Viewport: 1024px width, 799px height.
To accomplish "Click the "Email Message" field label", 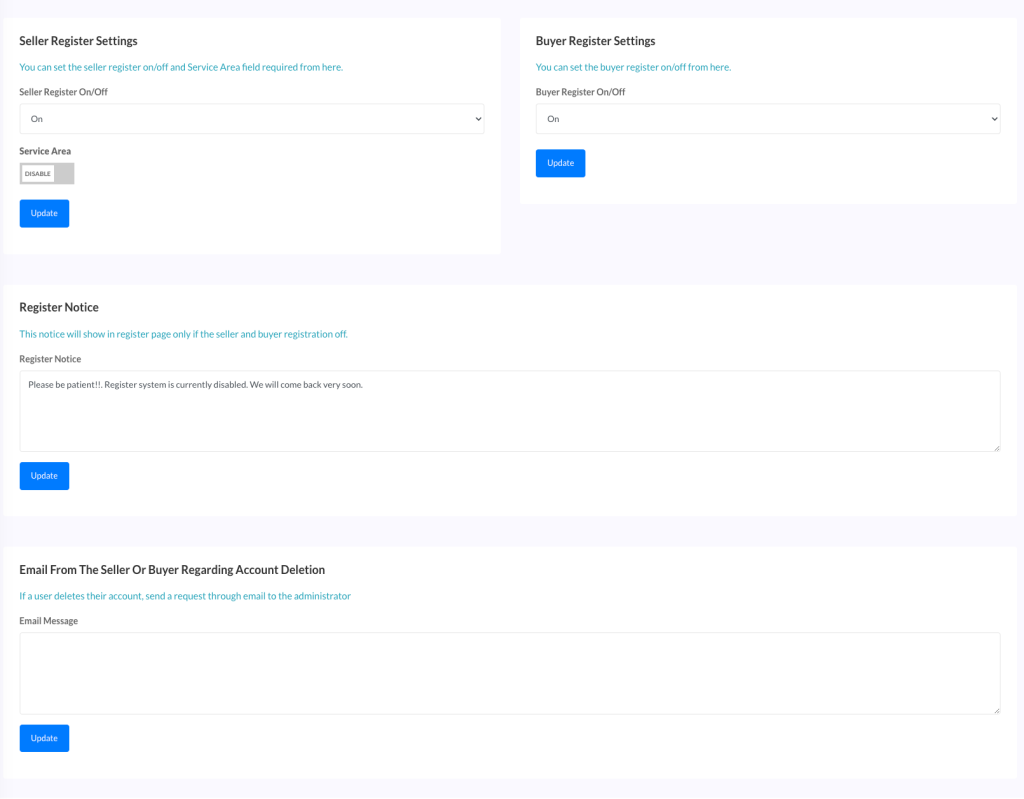I will [48, 621].
